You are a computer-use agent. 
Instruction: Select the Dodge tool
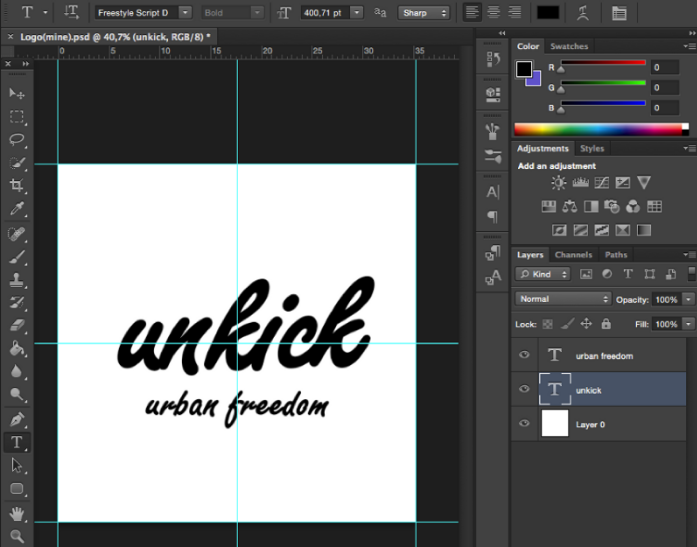pos(17,394)
